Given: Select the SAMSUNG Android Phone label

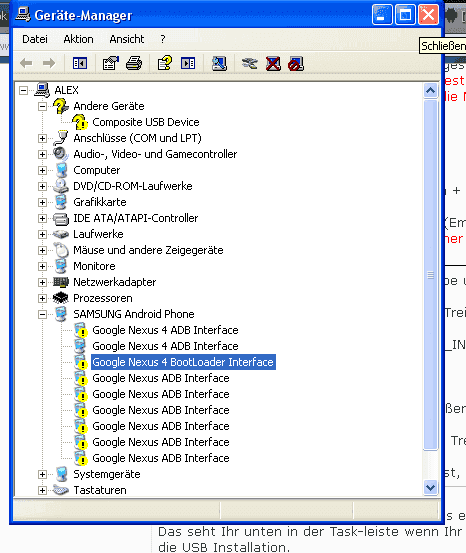Looking at the screenshot, I should tap(134, 314).
